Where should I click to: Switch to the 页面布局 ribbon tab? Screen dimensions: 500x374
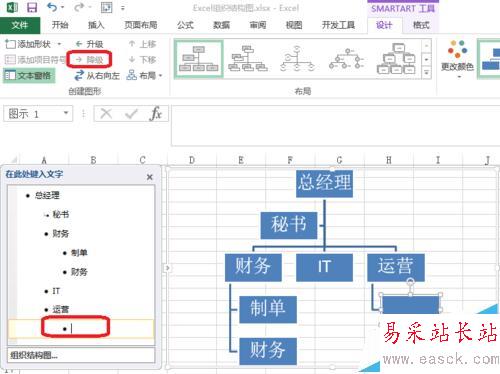141,25
